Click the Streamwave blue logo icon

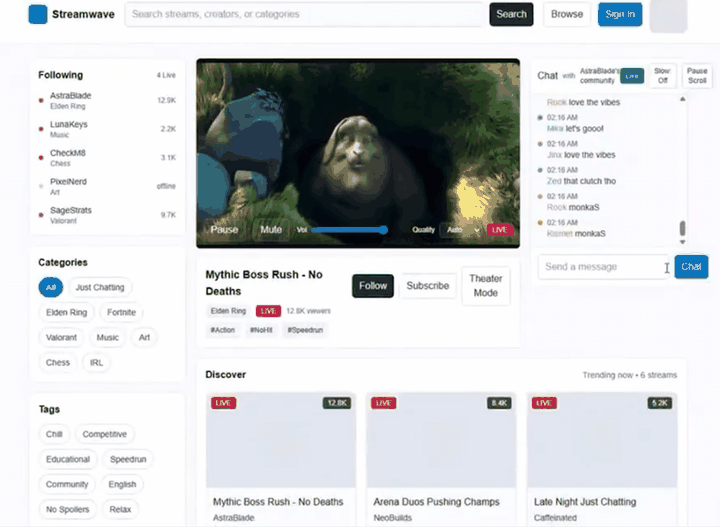(38, 14)
